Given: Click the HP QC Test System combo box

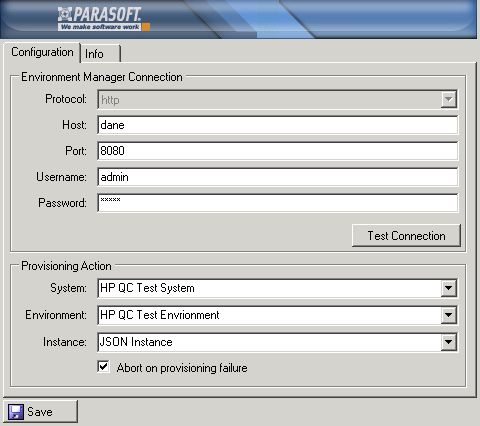Looking at the screenshot, I should tap(278, 288).
